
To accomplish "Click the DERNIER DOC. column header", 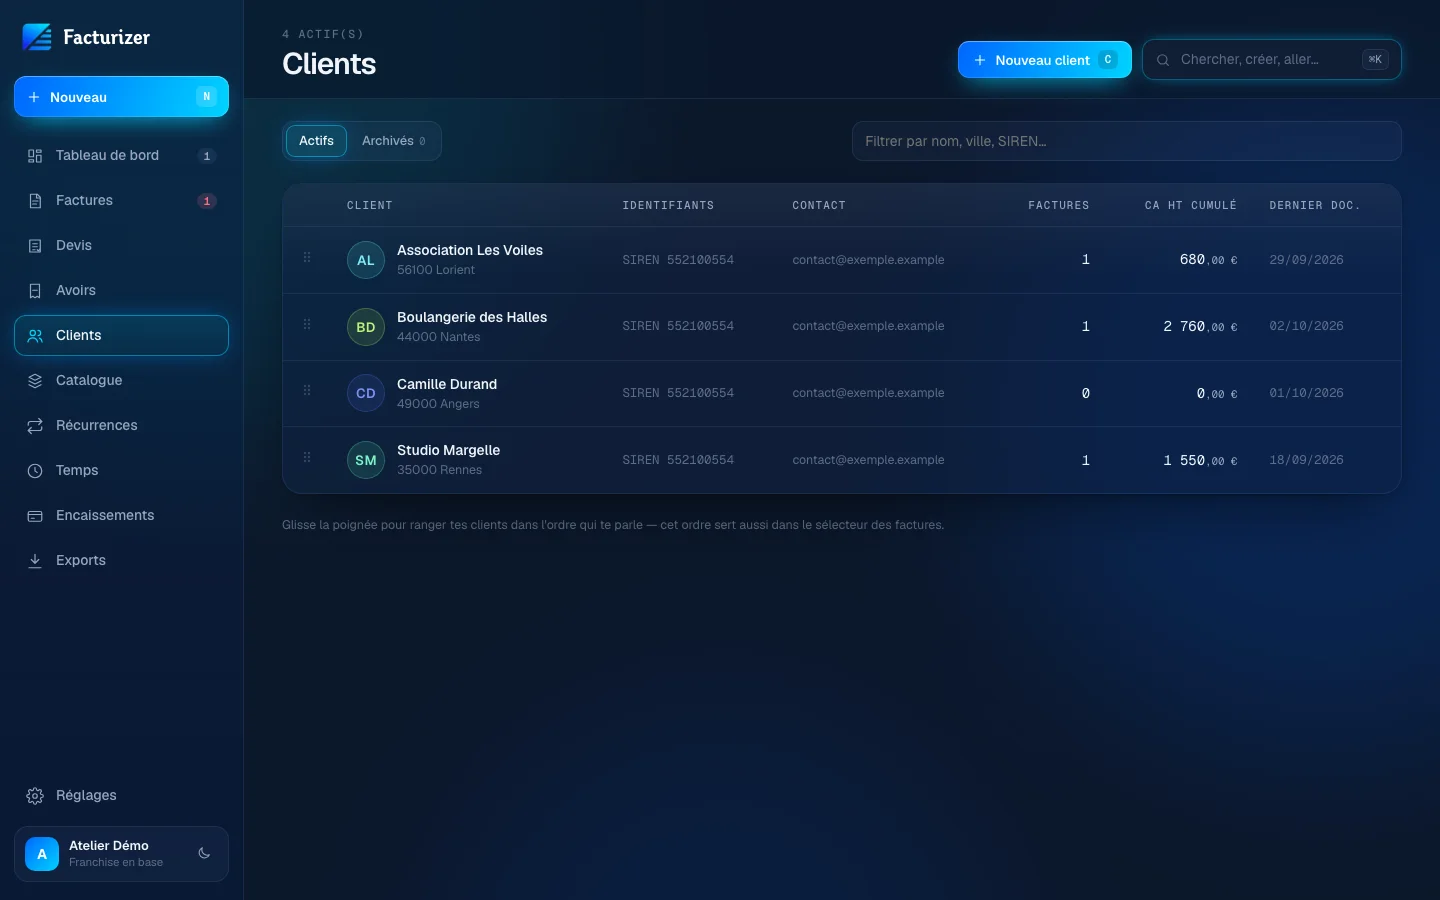I will pyautogui.click(x=1314, y=206).
